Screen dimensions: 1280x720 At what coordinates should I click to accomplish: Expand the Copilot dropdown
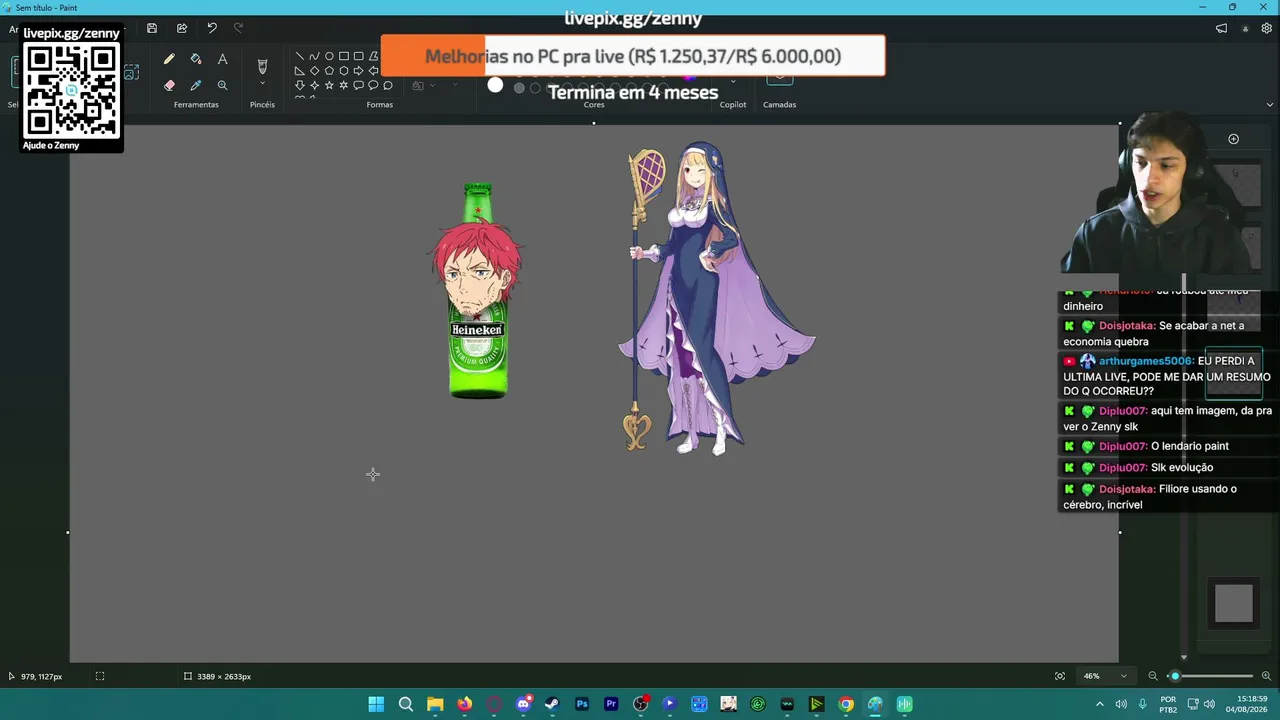click(733, 82)
